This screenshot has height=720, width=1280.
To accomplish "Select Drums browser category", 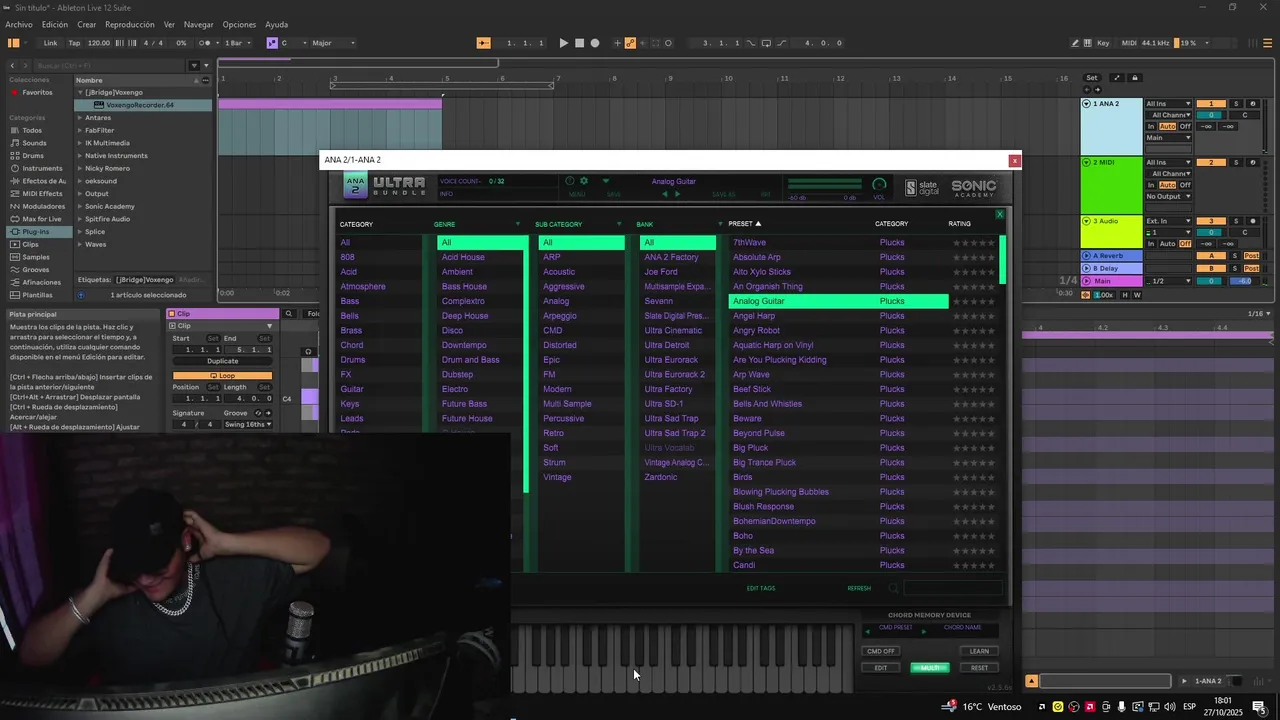I will pos(33,156).
